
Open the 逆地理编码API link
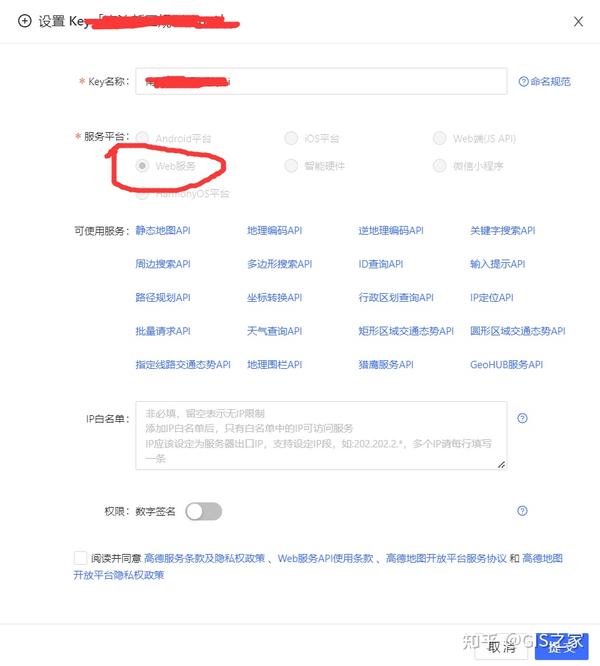pyautogui.click(x=391, y=230)
